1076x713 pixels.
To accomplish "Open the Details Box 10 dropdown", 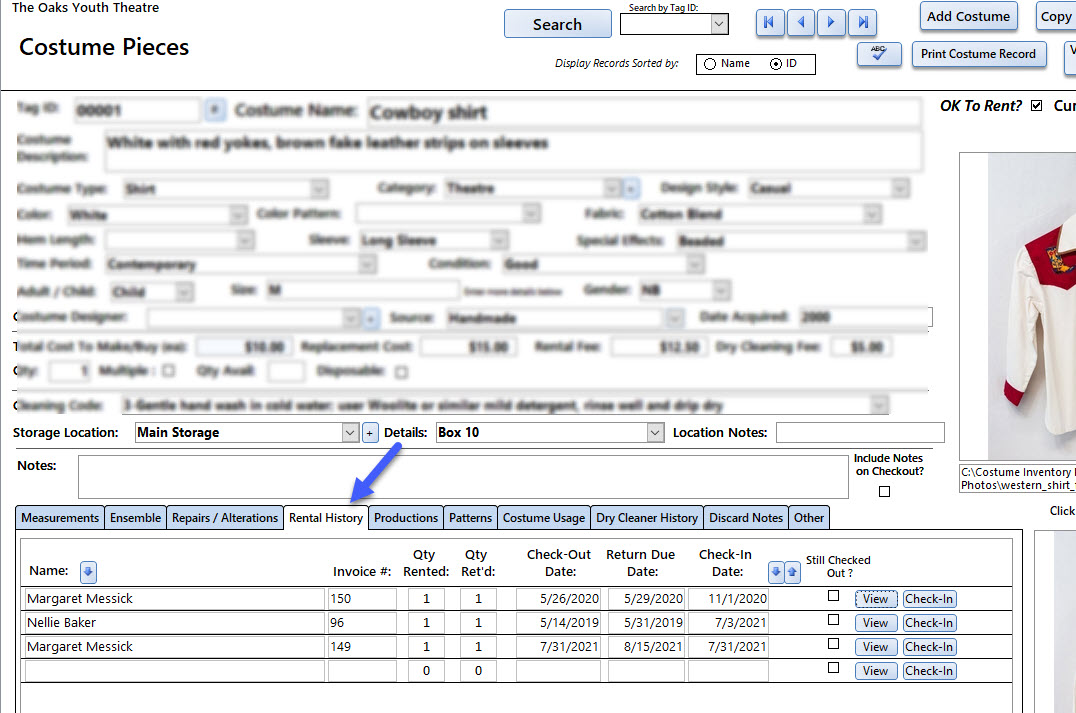I will point(655,433).
